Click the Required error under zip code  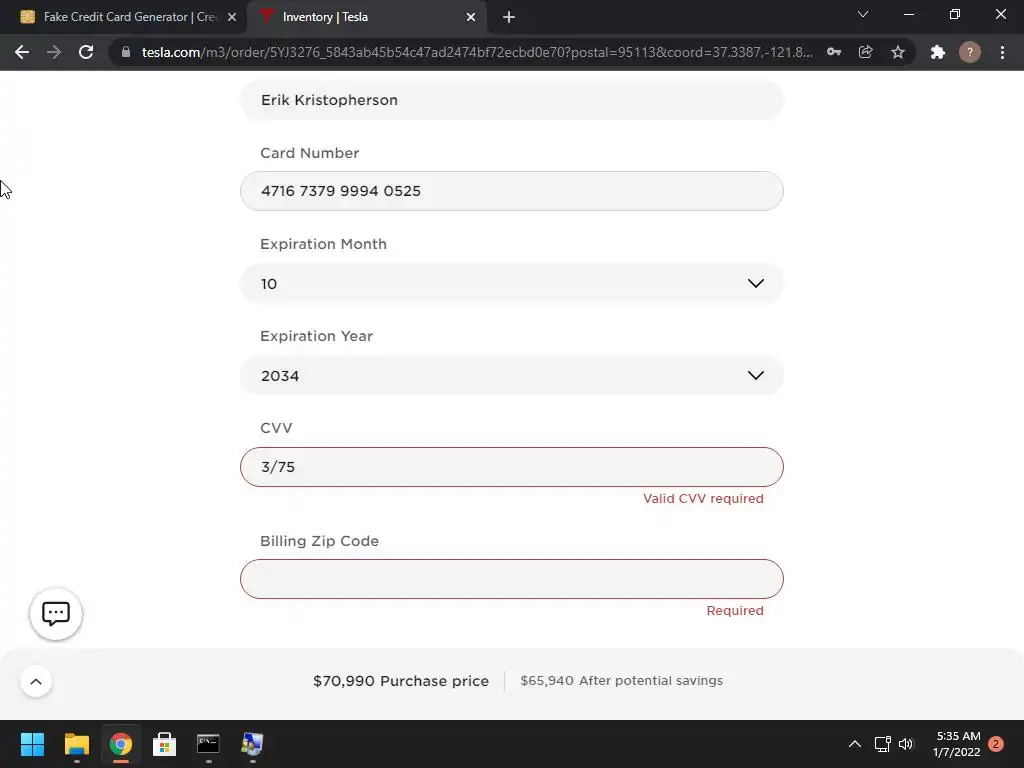tap(735, 611)
